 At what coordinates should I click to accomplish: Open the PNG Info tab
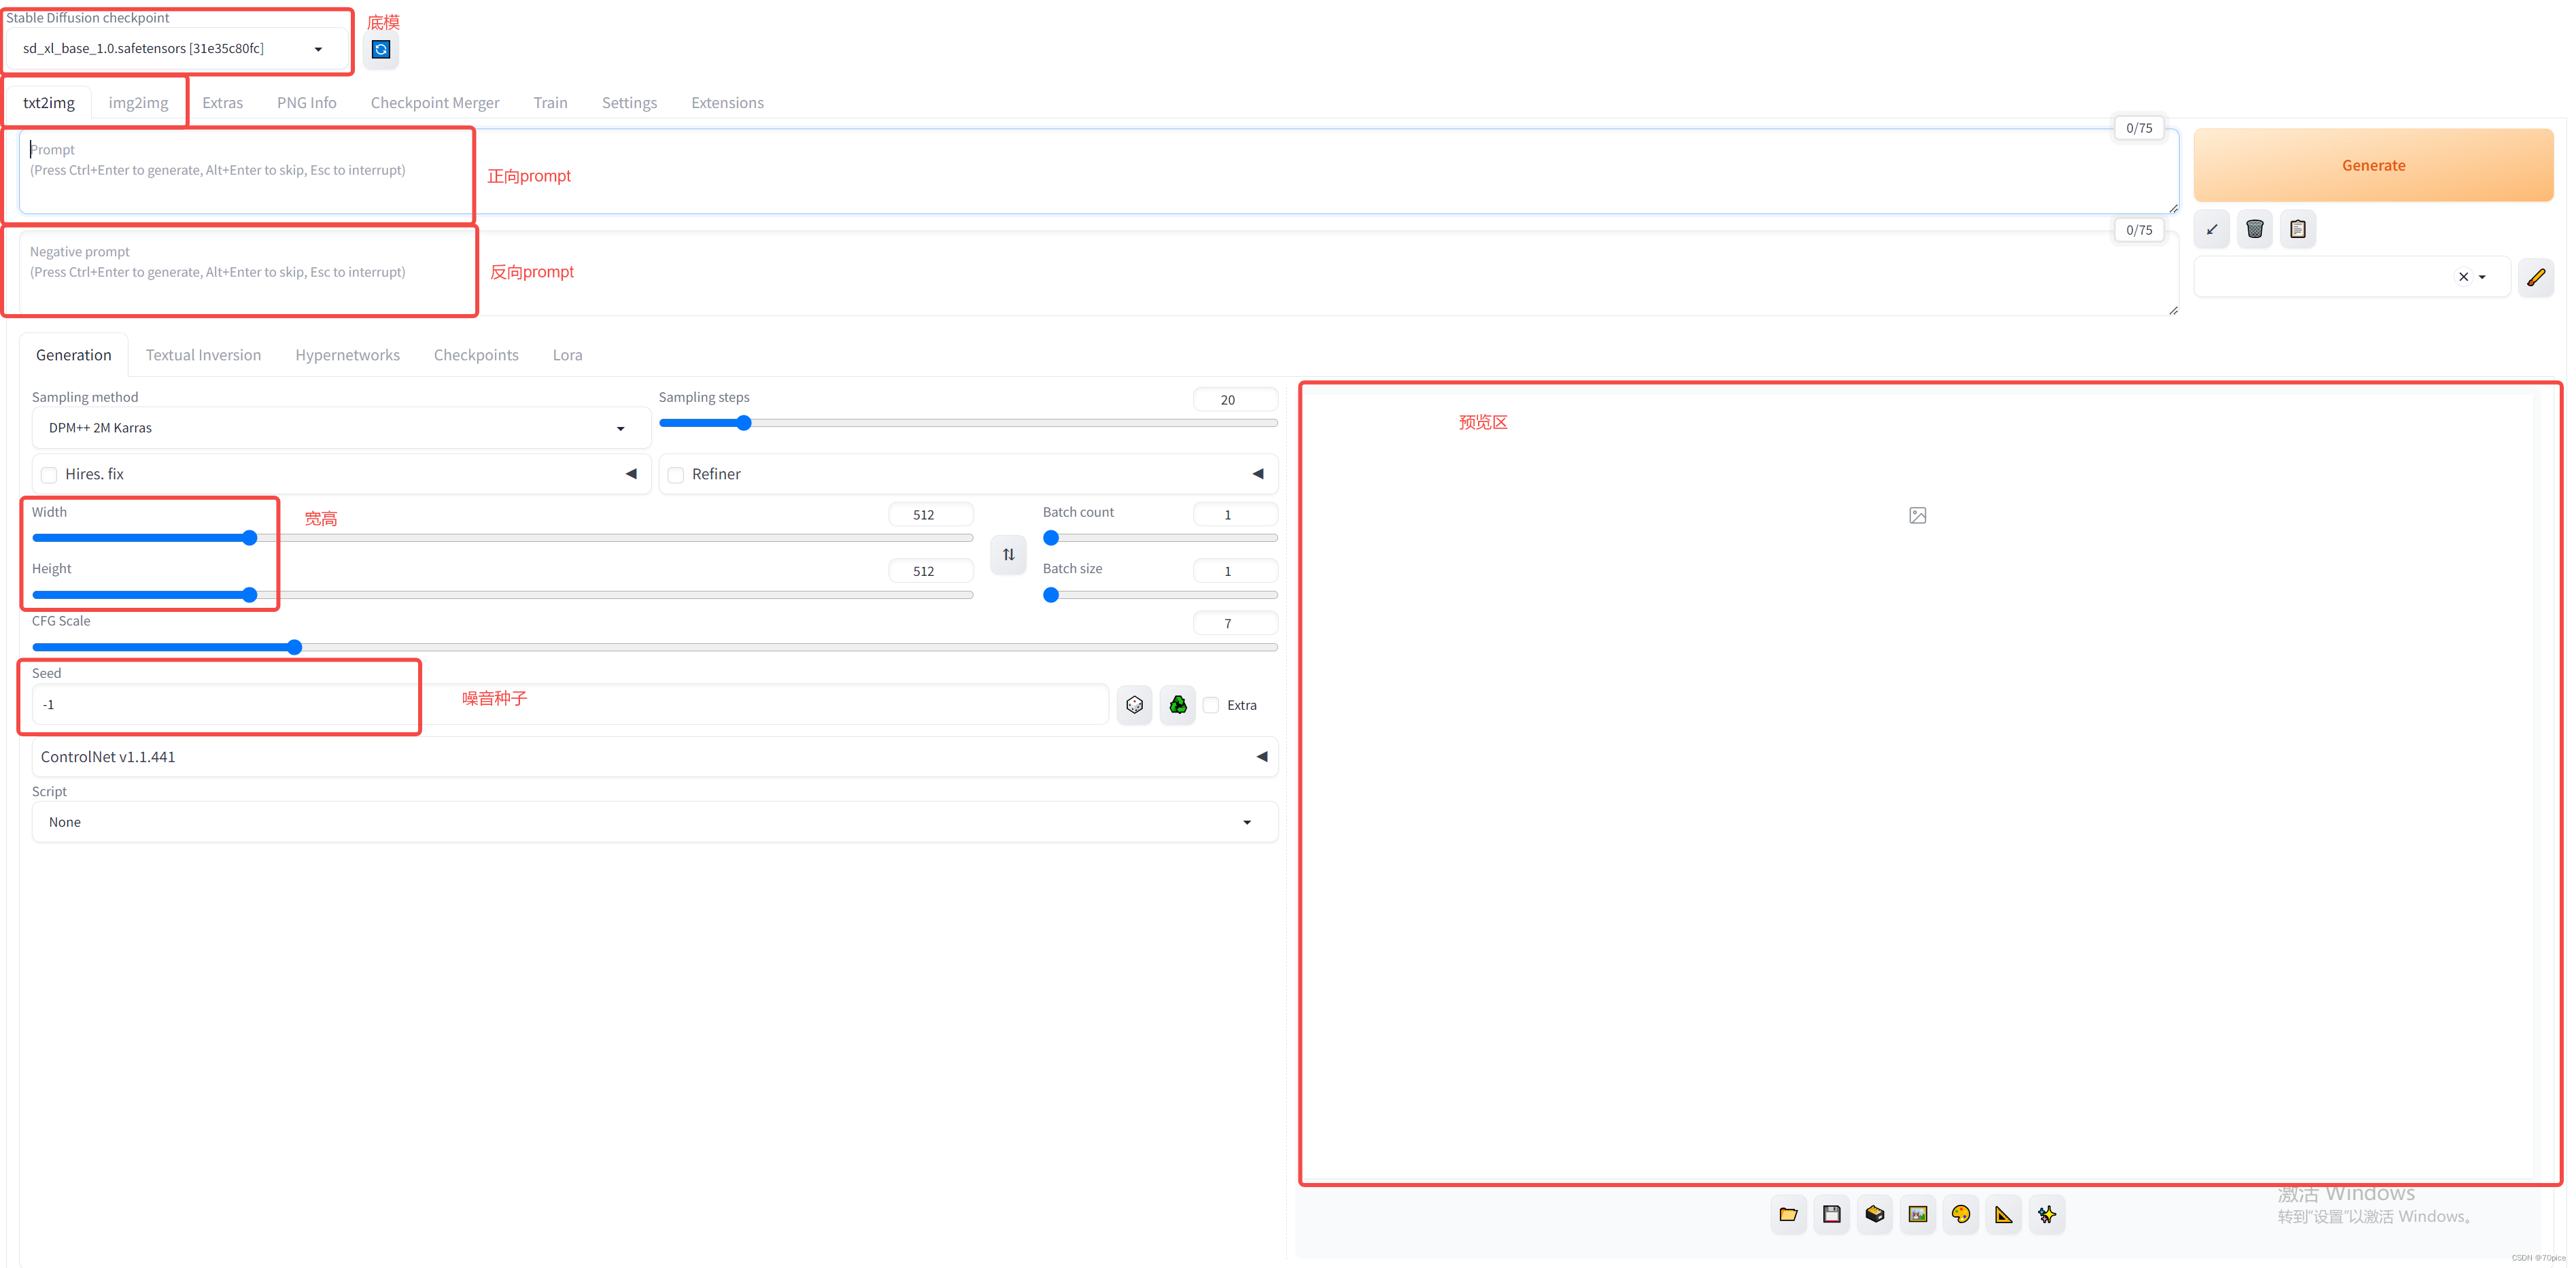tap(306, 102)
